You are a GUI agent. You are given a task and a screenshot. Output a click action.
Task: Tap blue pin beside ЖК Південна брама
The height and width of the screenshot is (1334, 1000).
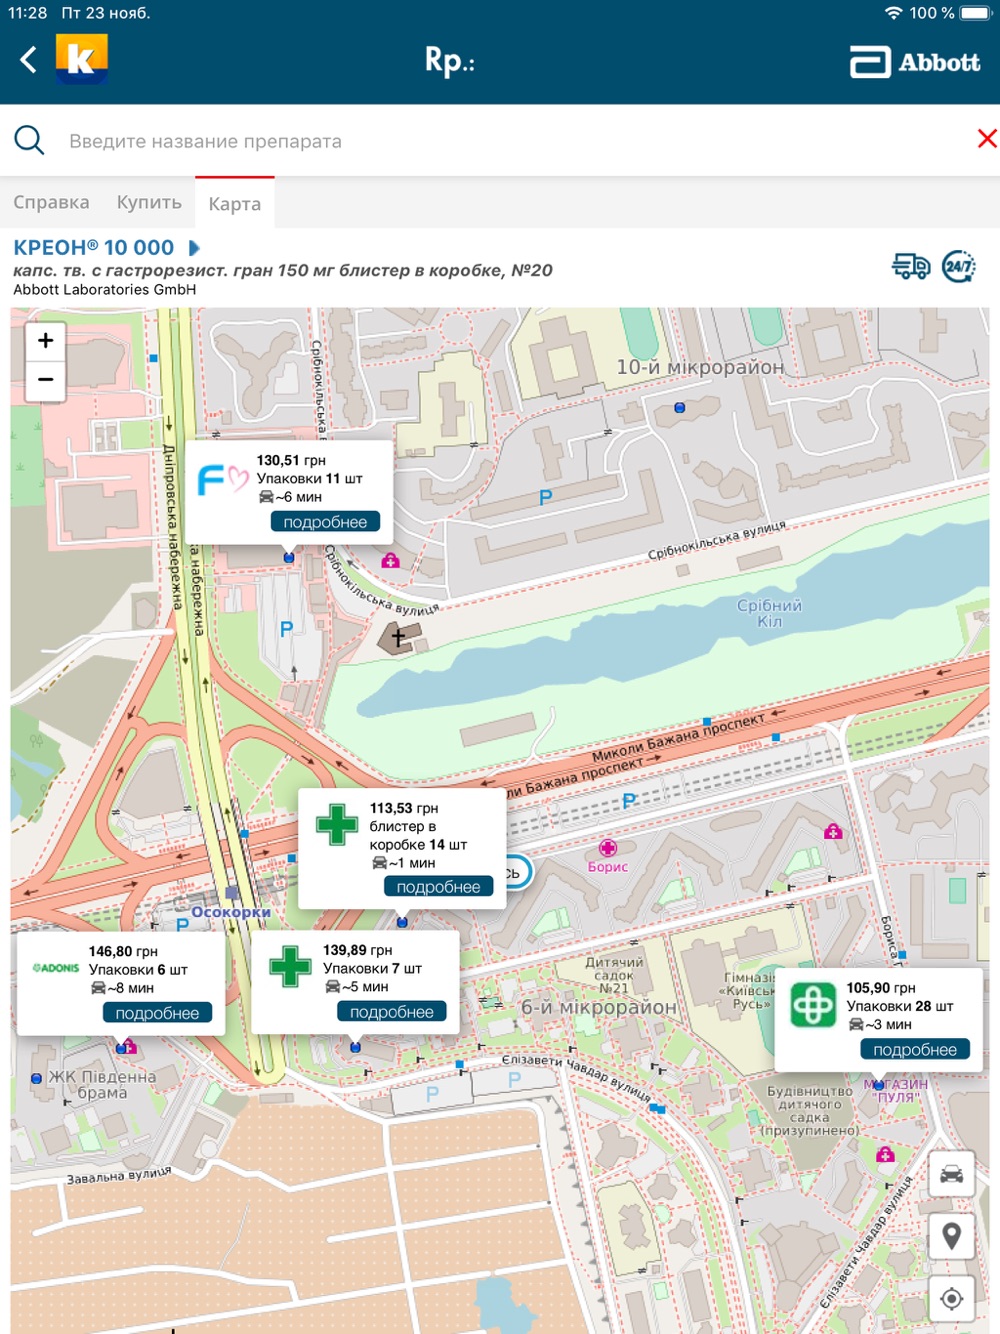[x=36, y=1079]
